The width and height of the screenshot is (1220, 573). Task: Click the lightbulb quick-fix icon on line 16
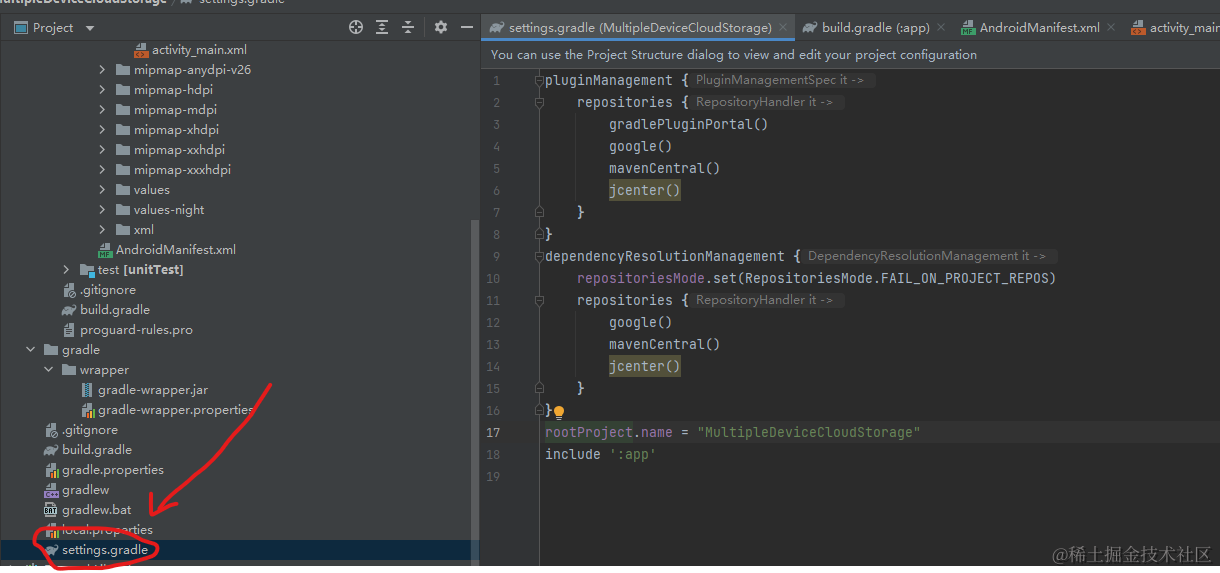click(559, 411)
